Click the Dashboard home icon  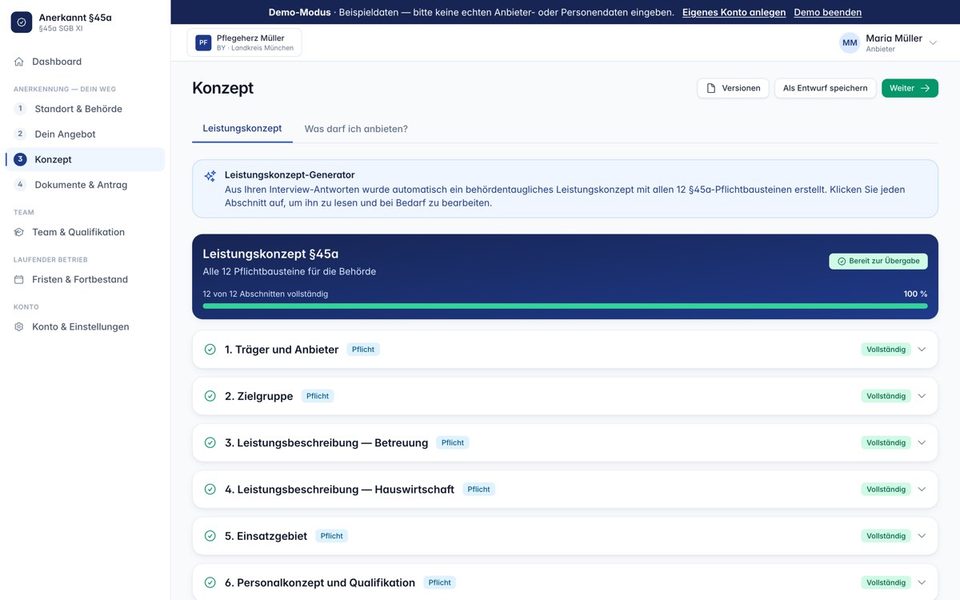click(19, 62)
